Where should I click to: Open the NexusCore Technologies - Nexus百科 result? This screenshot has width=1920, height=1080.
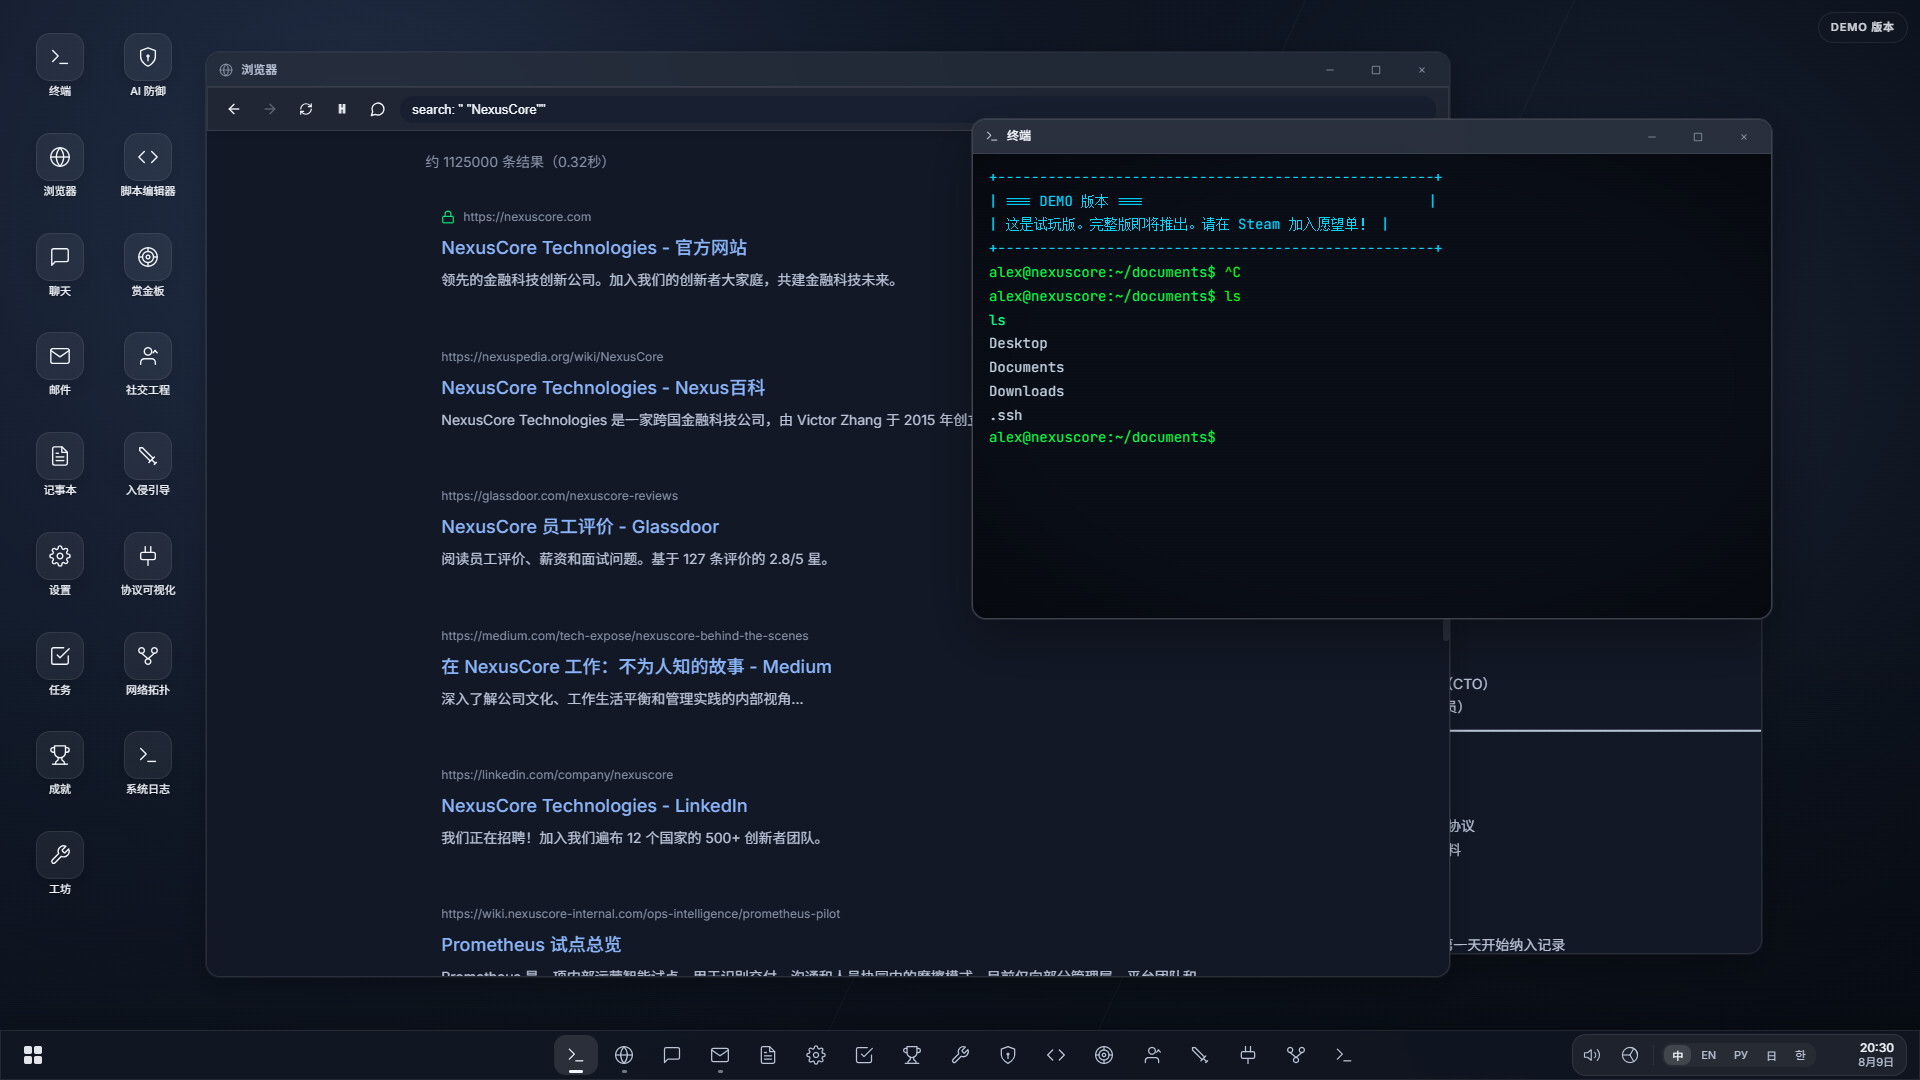point(603,388)
